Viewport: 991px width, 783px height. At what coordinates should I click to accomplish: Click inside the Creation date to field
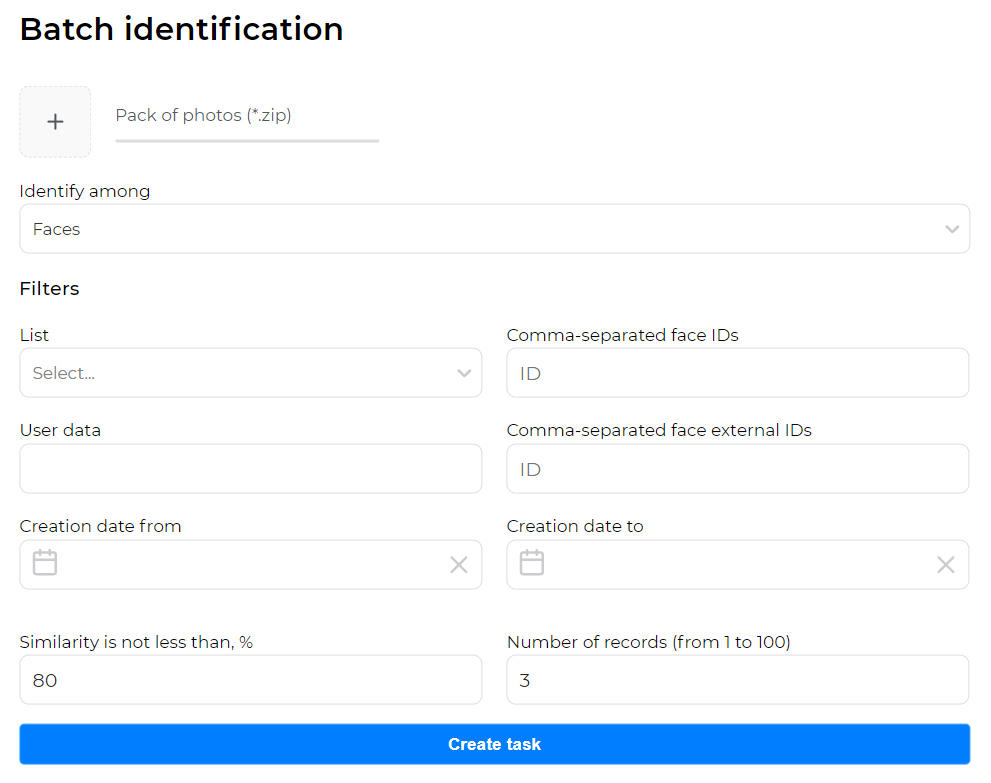coord(737,565)
